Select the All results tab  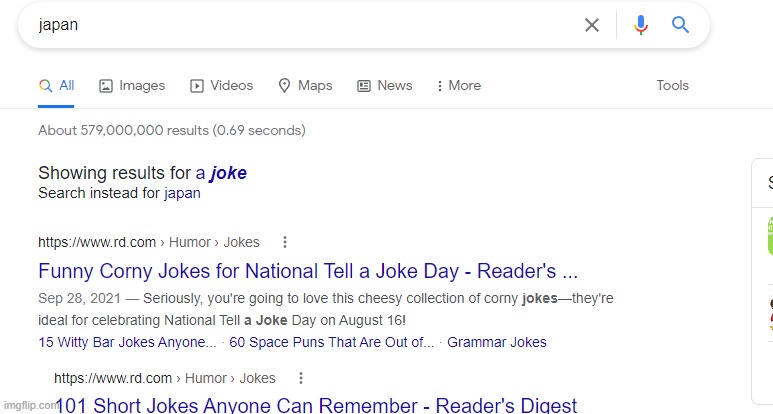pyautogui.click(x=56, y=86)
